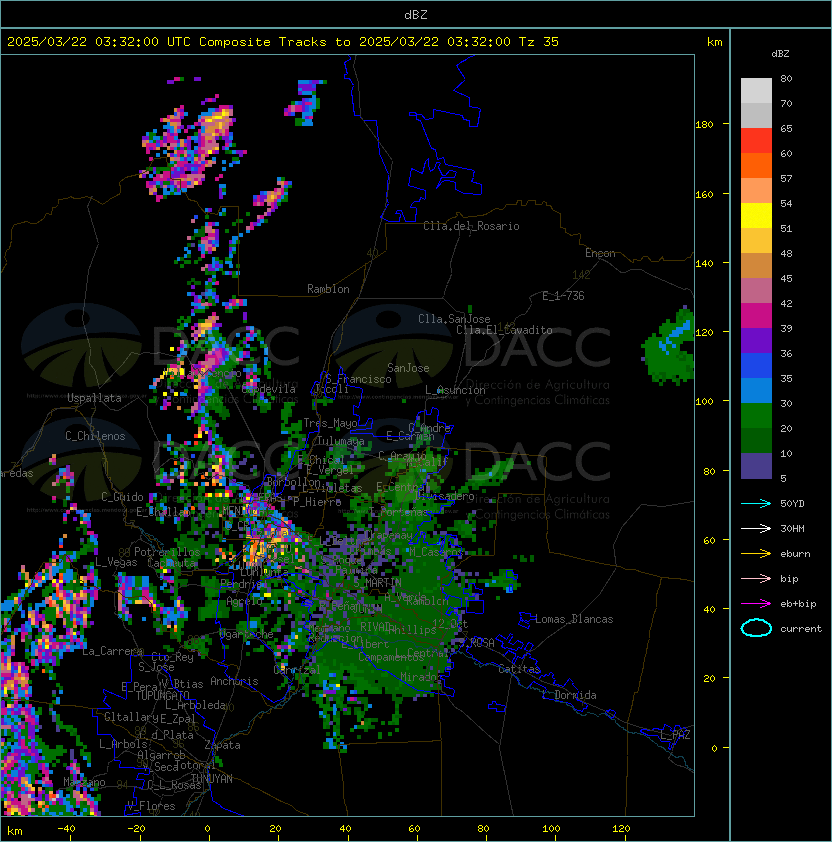Select the magenta 39-42 dBZ color swatch
Image resolution: width=832 pixels, height=842 pixels.
pyautogui.click(x=756, y=316)
